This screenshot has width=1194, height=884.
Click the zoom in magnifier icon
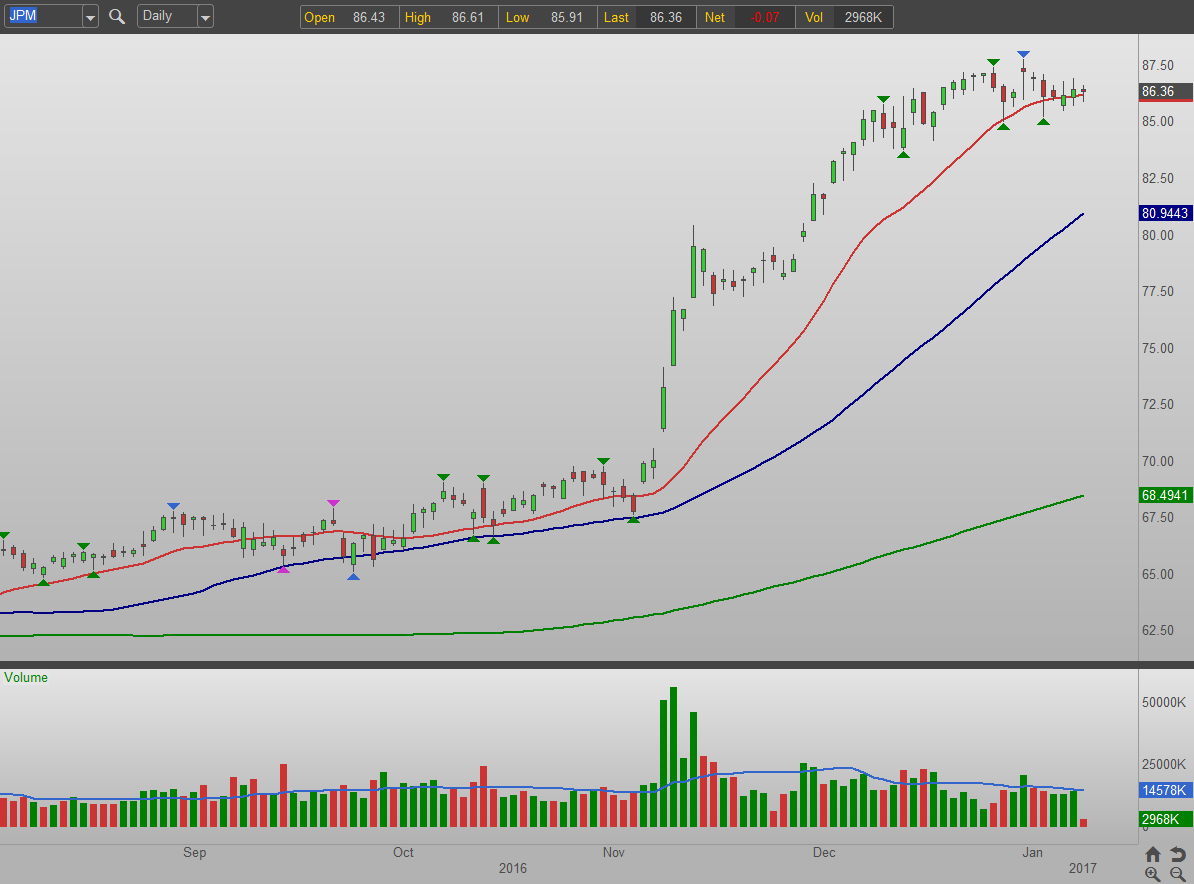tap(1153, 874)
